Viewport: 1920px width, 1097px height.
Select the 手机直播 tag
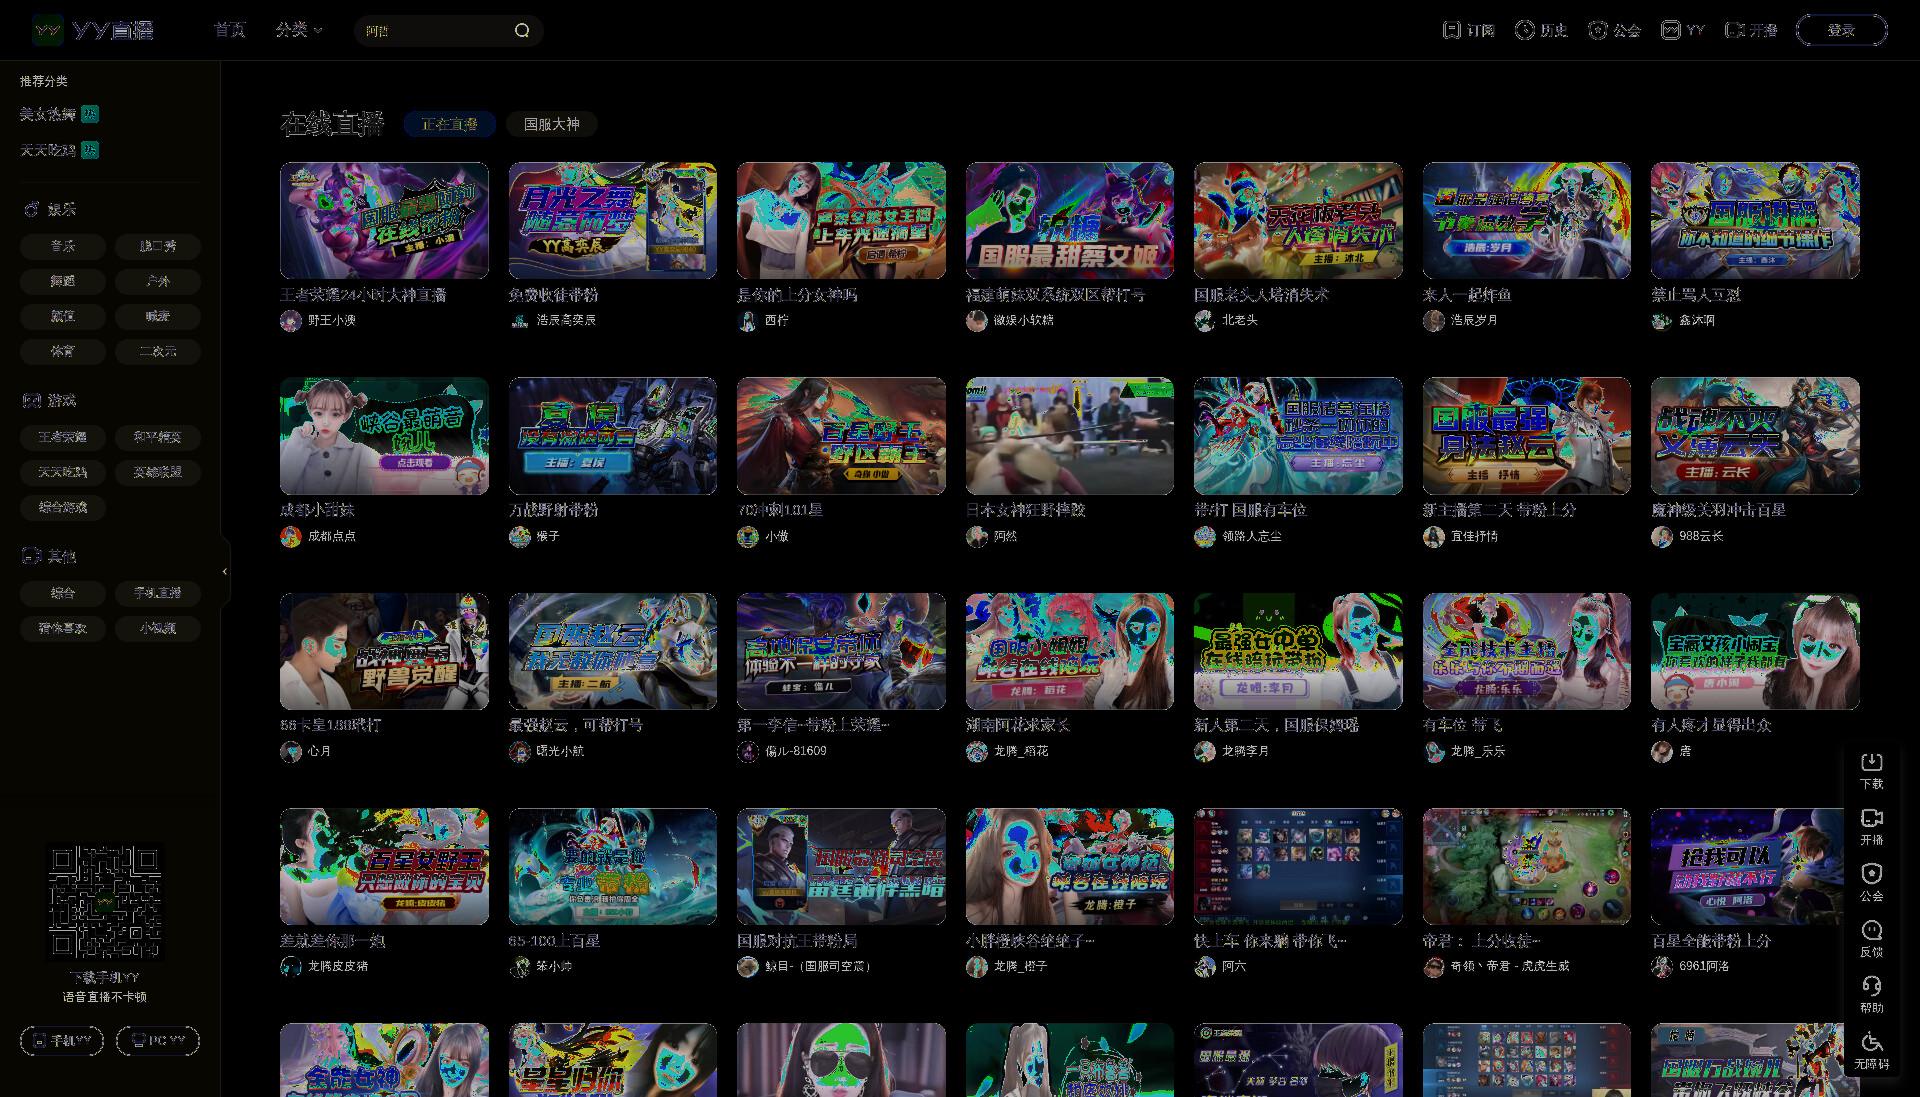[158, 593]
